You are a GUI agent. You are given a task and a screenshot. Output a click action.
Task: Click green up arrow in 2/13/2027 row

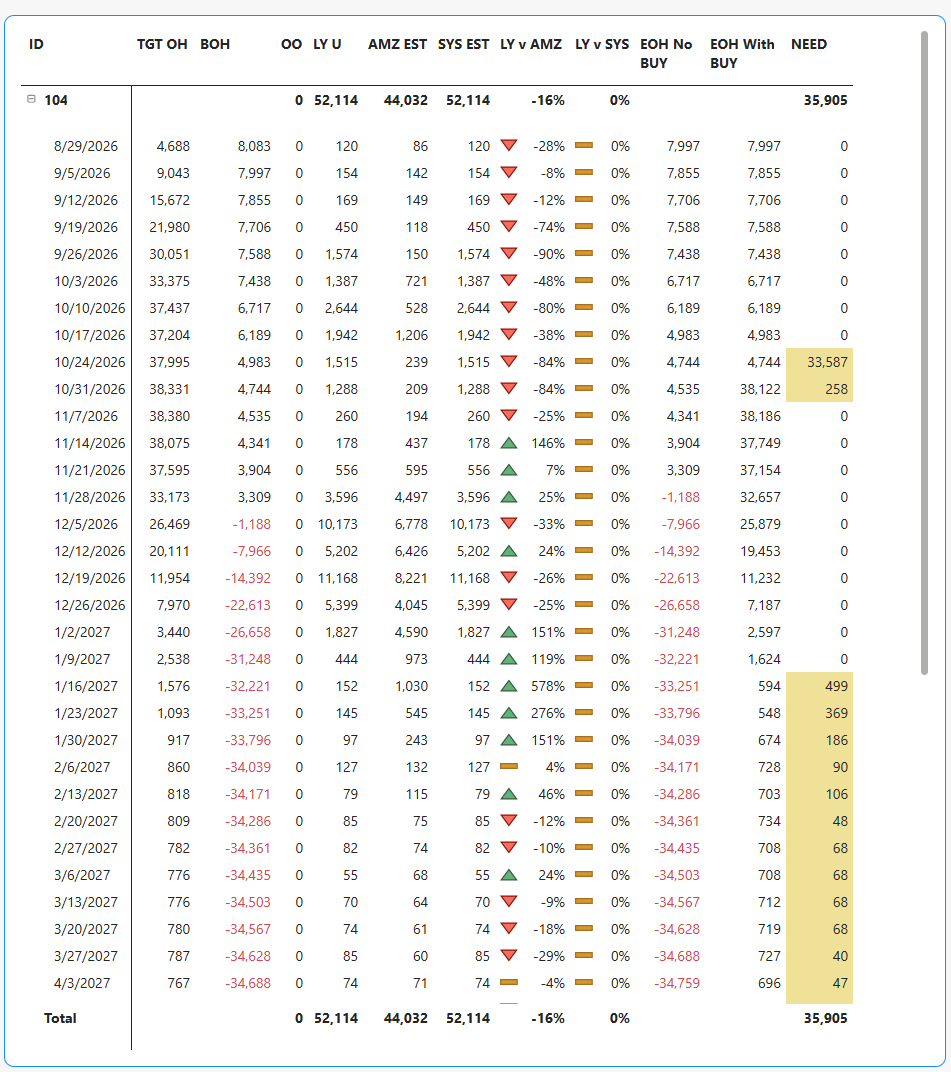point(509,794)
